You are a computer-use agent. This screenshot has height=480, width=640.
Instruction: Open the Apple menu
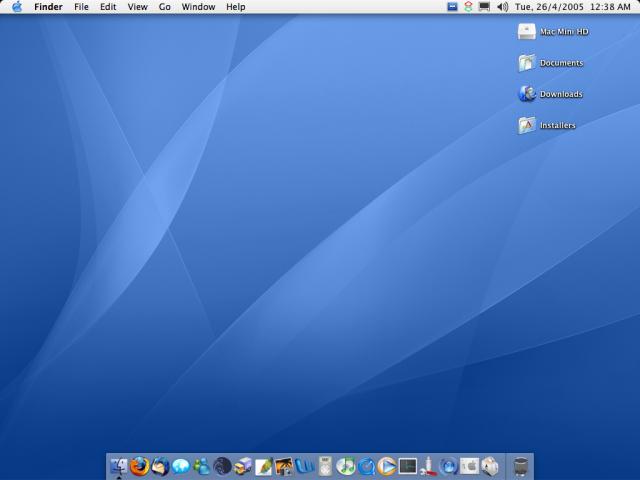17,7
